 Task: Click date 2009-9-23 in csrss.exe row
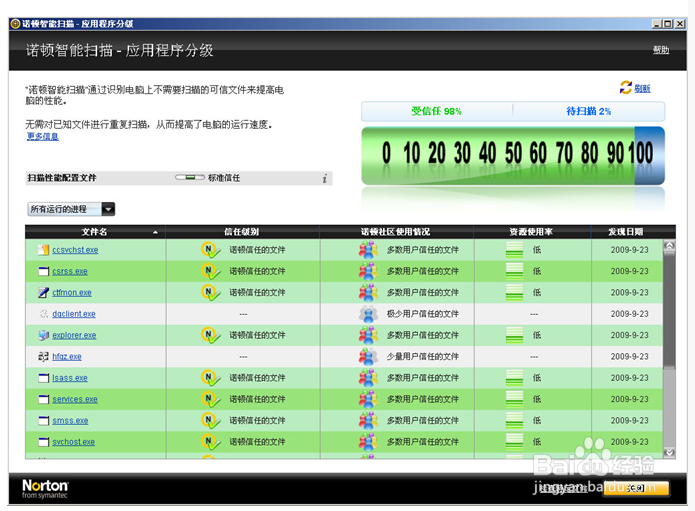tap(629, 271)
